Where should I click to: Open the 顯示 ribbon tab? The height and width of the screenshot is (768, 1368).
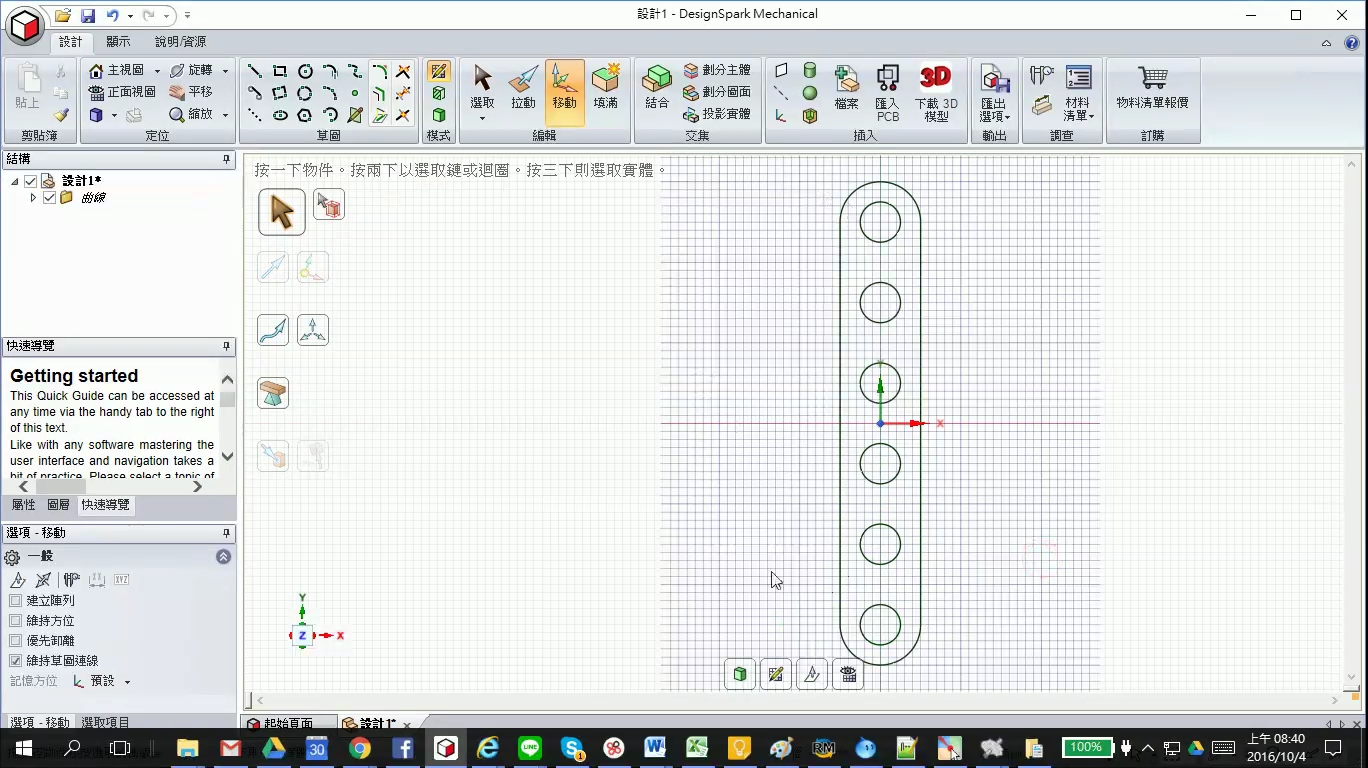click(x=118, y=42)
